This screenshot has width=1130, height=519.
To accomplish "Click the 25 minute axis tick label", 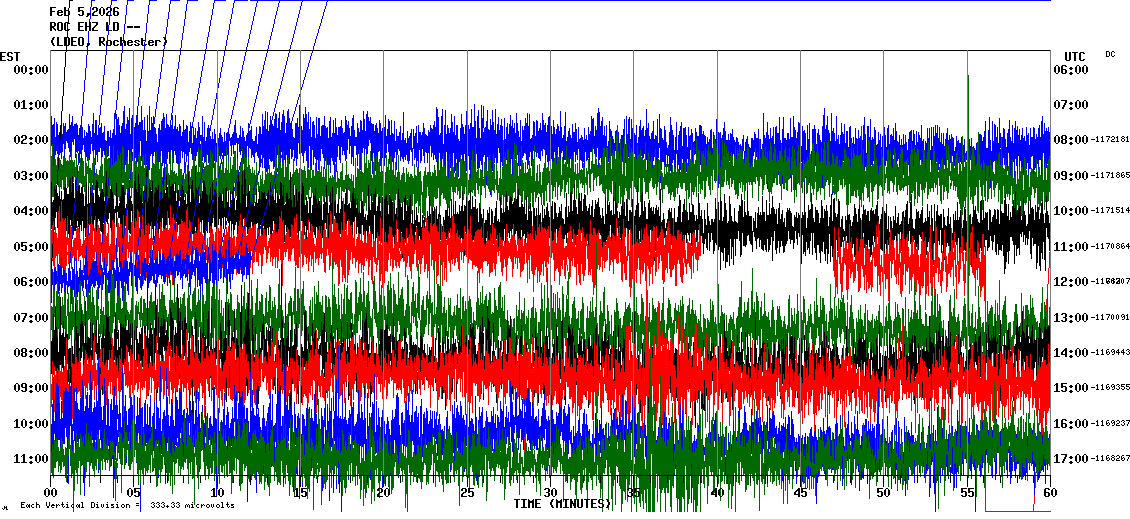I will tap(467, 493).
